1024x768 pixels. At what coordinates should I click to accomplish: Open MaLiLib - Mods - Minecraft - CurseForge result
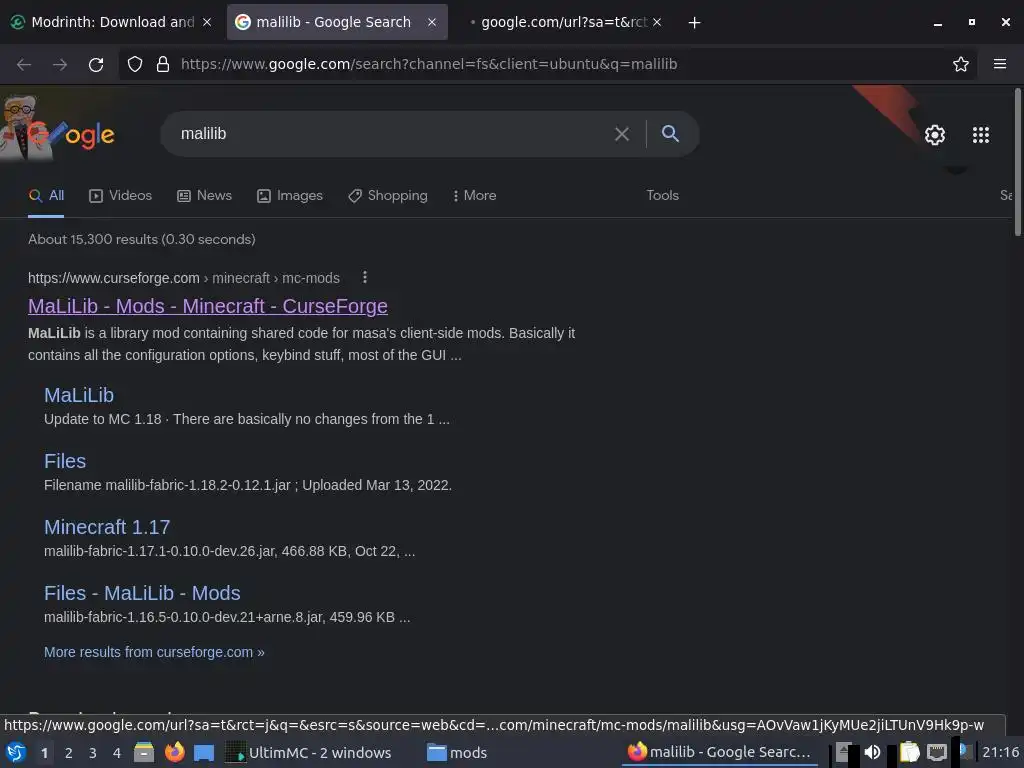[x=208, y=306]
